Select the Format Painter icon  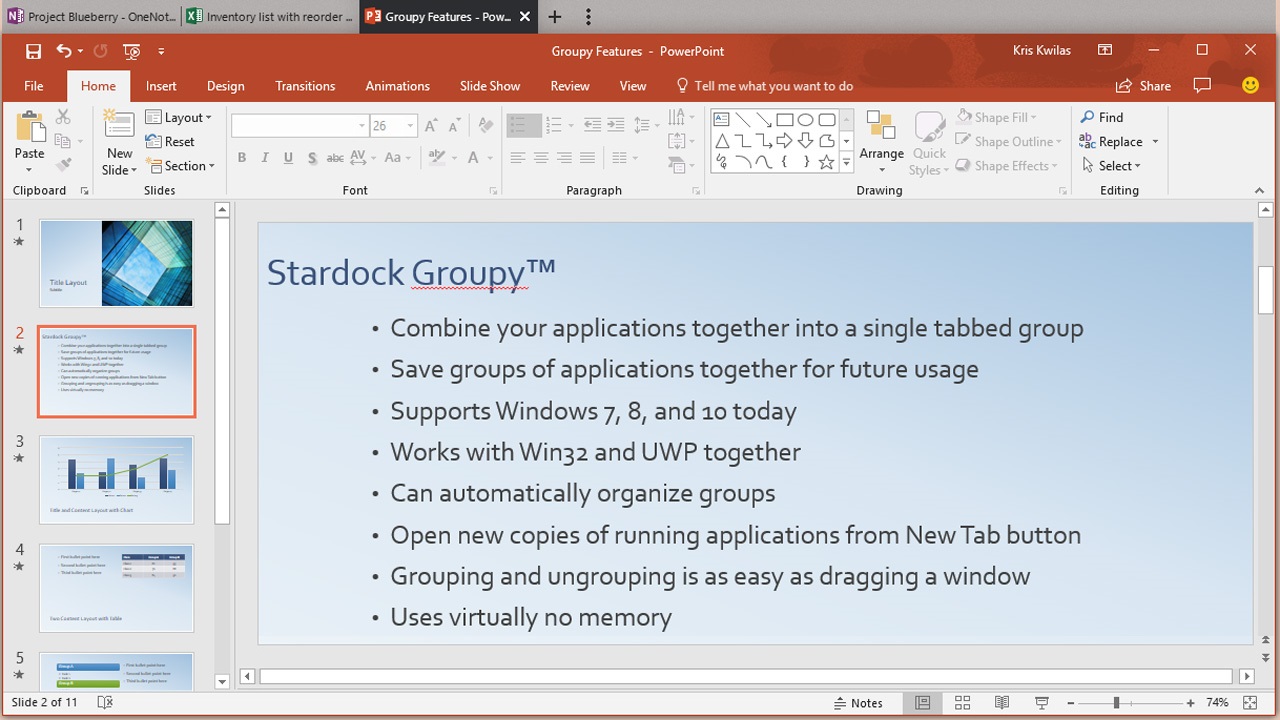tap(62, 166)
